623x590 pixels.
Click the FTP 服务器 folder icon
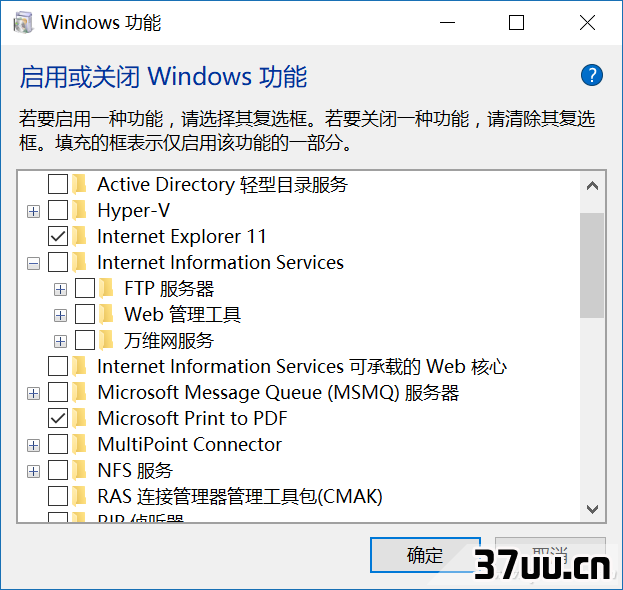tap(106, 288)
